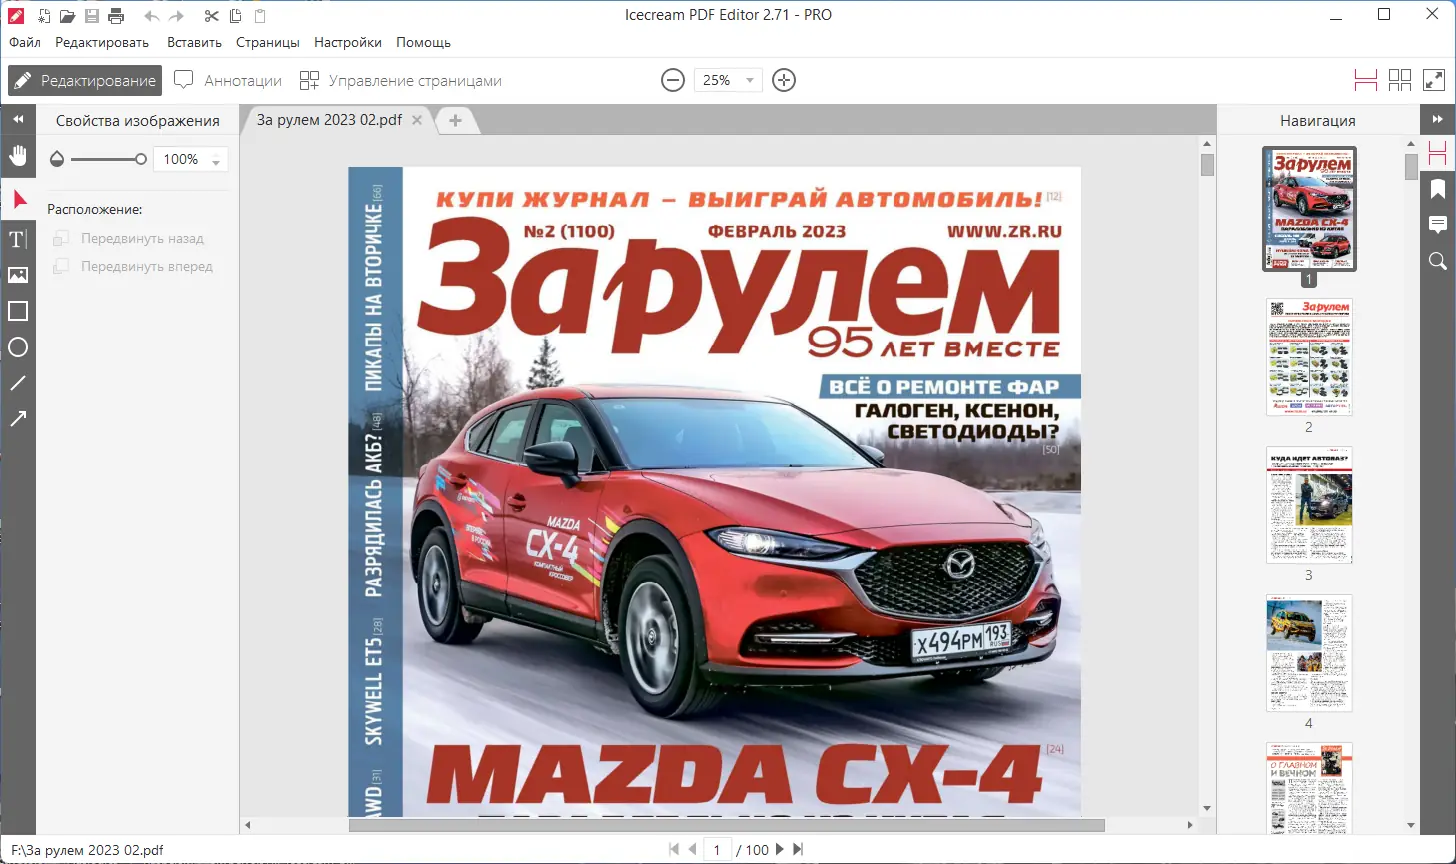Select page 2 thumbnail in Navigation
1456x864 pixels.
(1309, 356)
